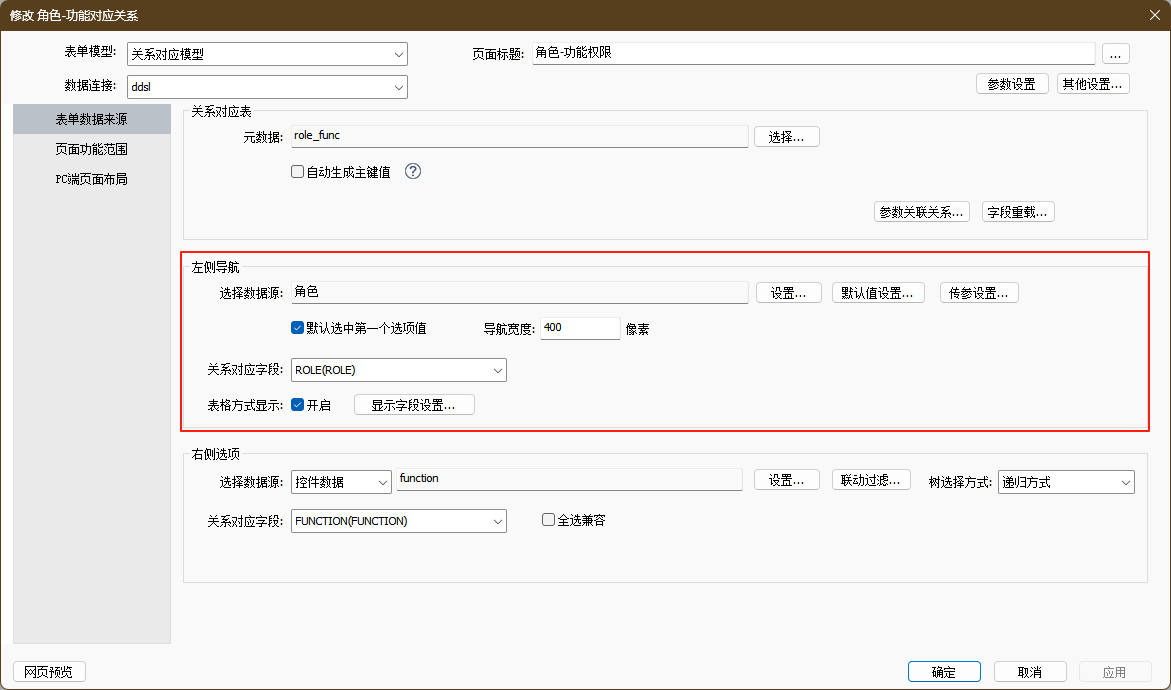This screenshot has width=1171, height=690.
Task: Expand the 树选择方式 递归方式 dropdown
Action: tap(1066, 482)
